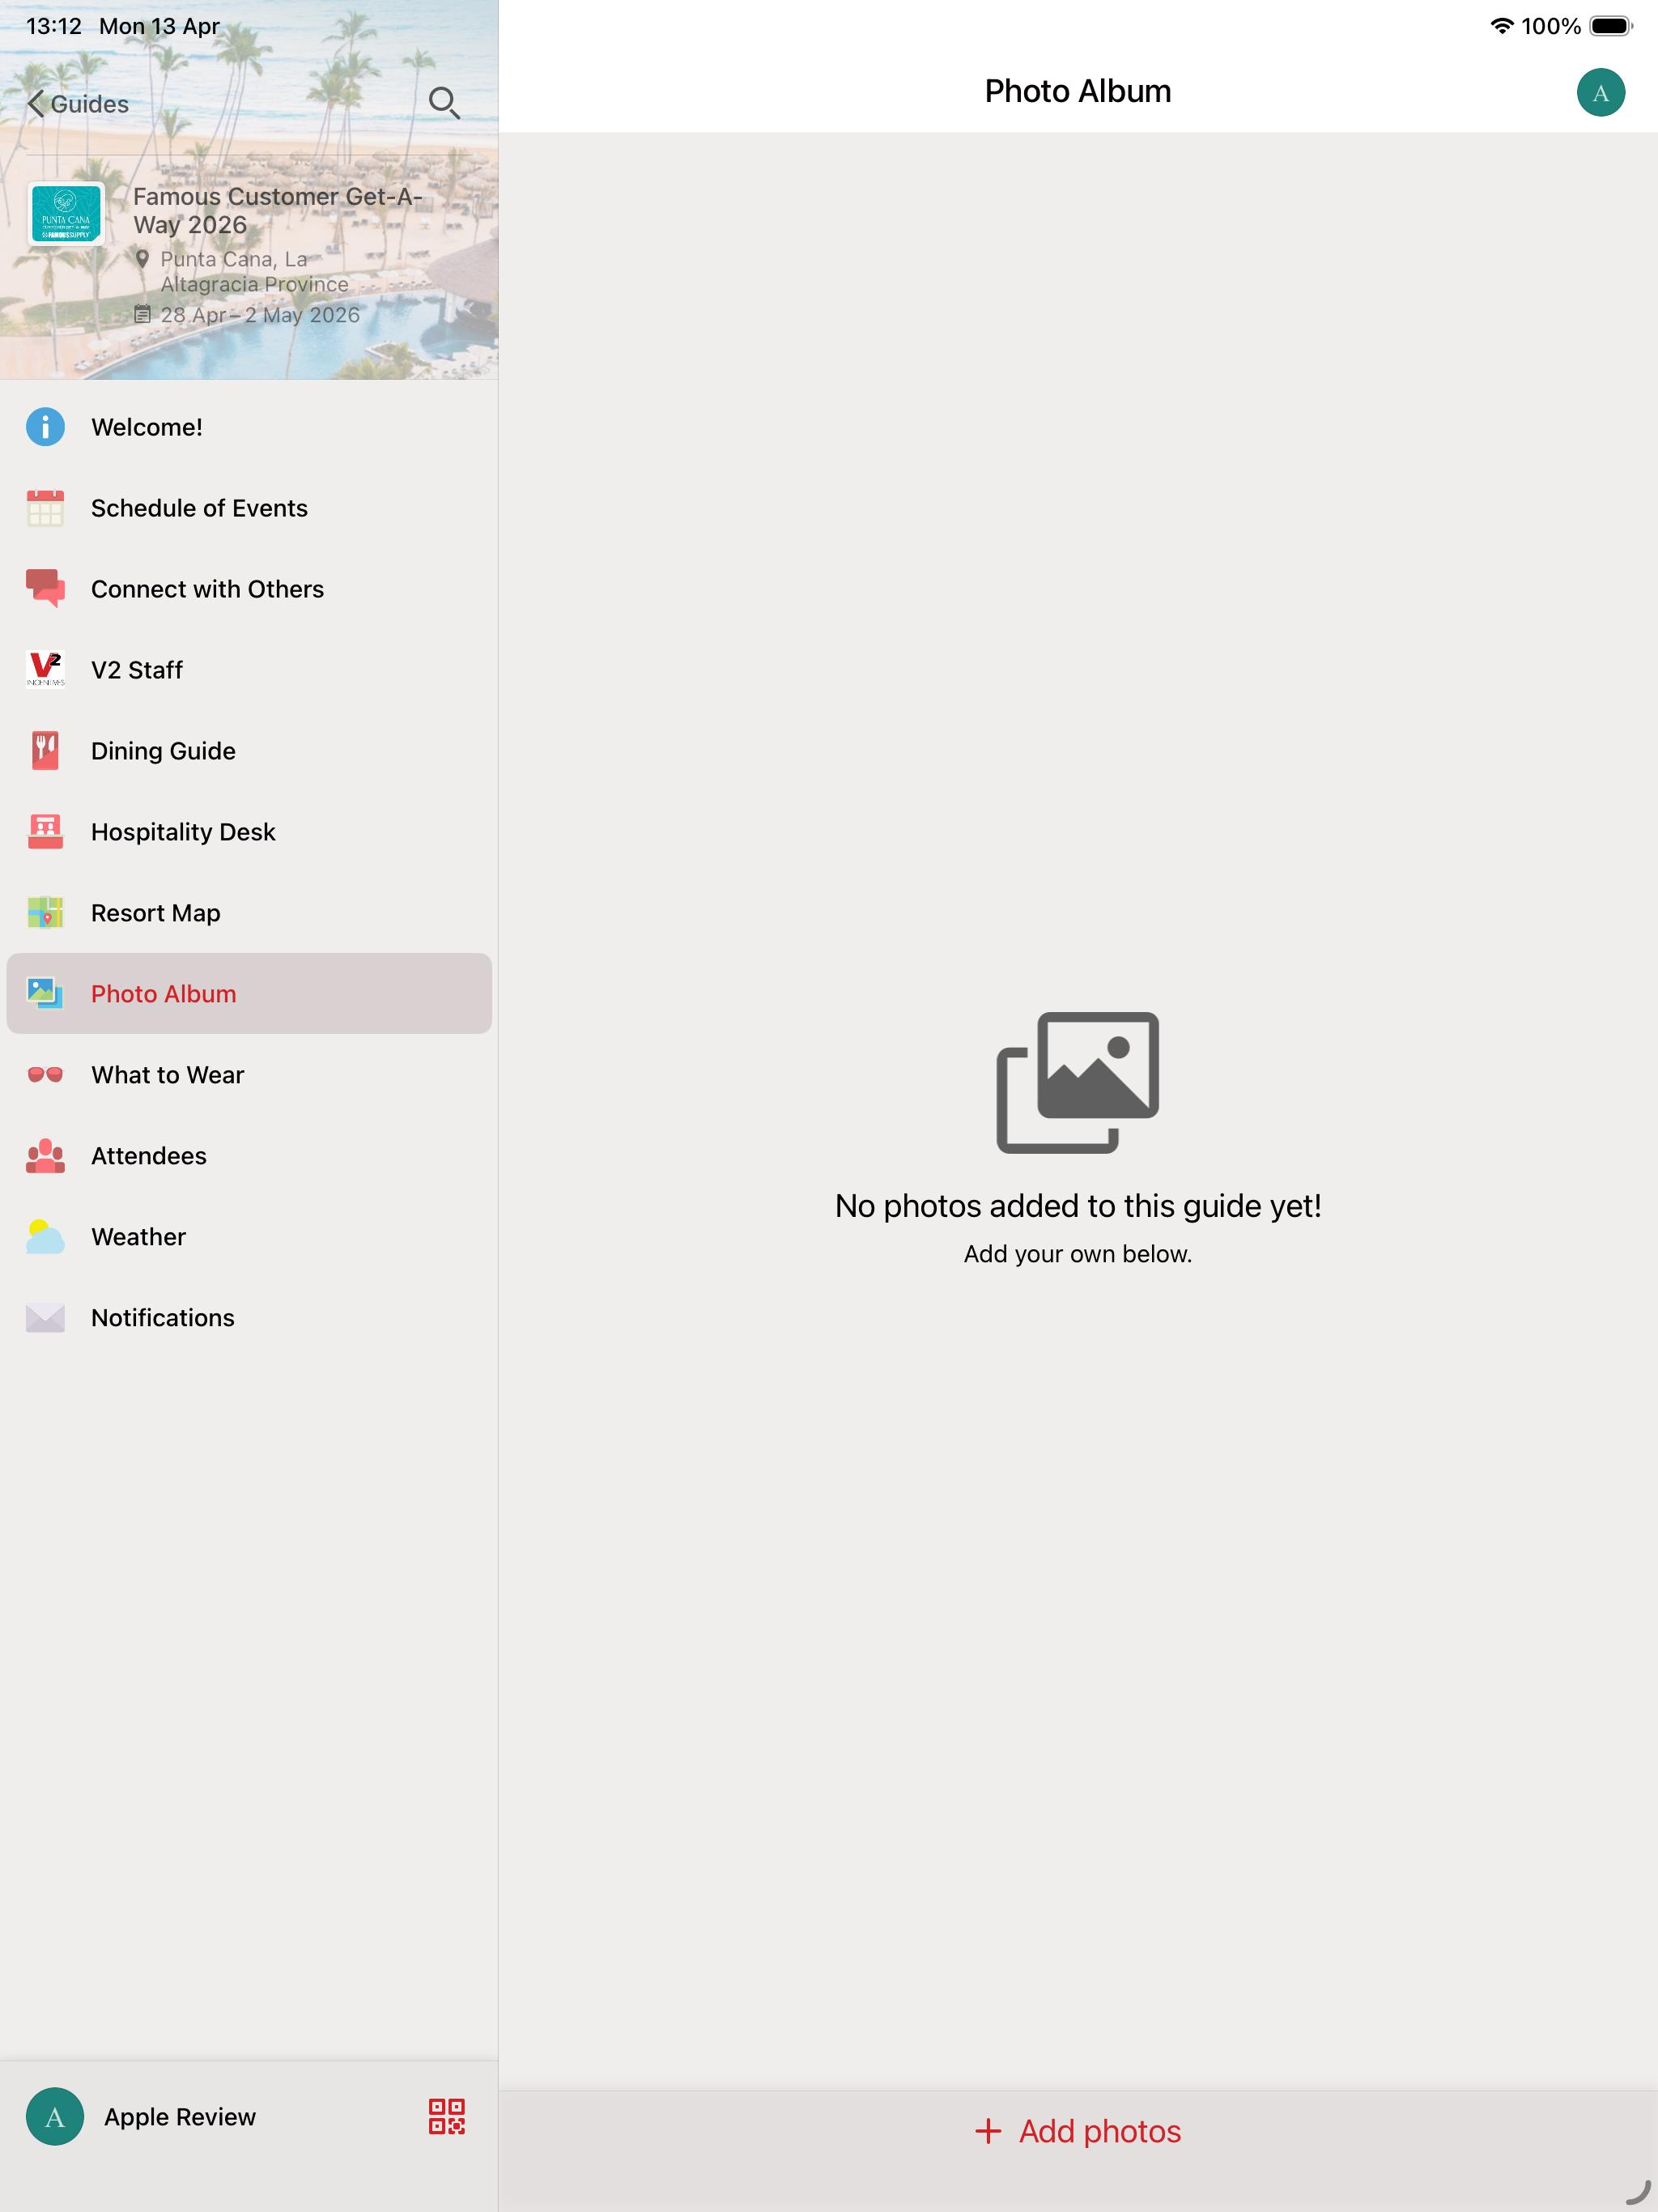Click the Welcome info icon

coord(45,427)
